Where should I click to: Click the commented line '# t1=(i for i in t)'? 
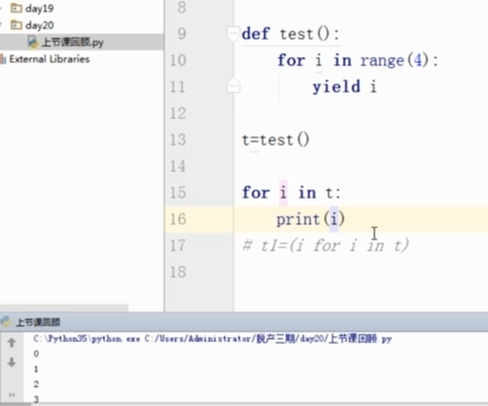click(x=325, y=246)
